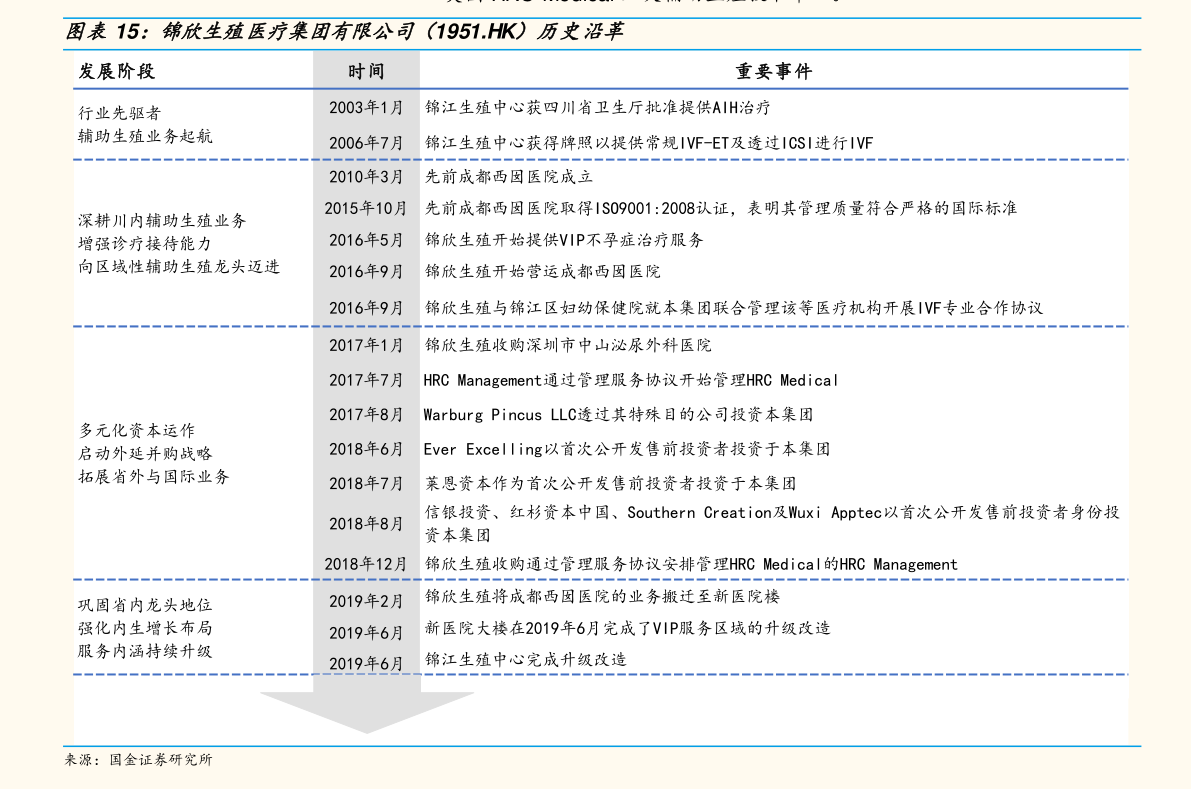
Task: Click event 锦欣生殖收购...HRC Medical的HRC Management
Action: coord(690,564)
